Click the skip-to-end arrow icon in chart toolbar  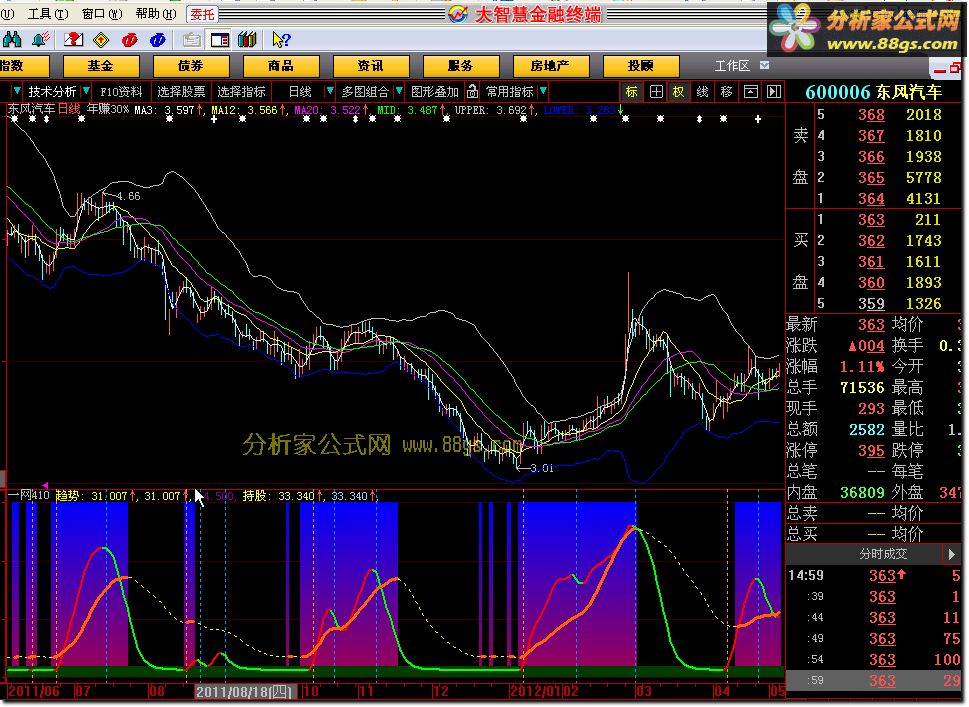pyautogui.click(x=774, y=92)
